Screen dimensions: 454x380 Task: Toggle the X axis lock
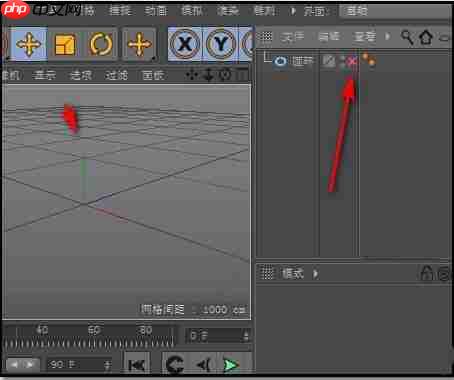[x=185, y=44]
